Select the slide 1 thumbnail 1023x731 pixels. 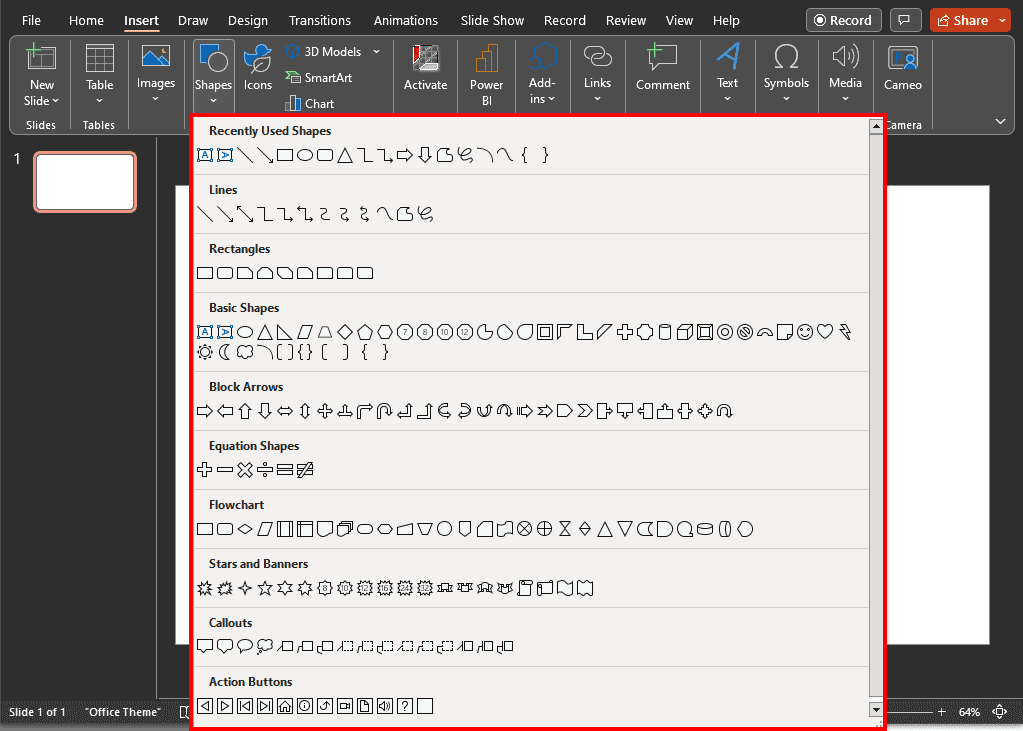click(x=84, y=182)
